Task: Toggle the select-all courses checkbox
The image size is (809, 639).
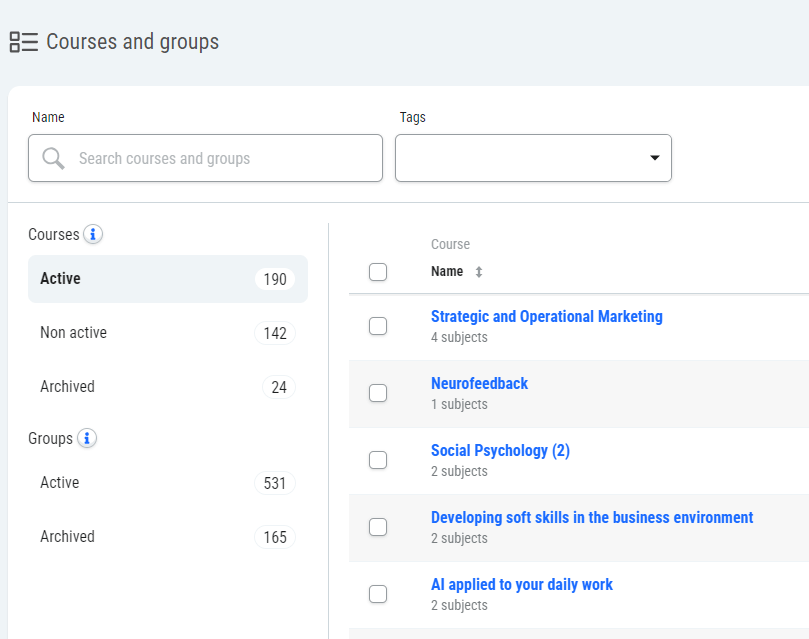Action: click(x=378, y=272)
